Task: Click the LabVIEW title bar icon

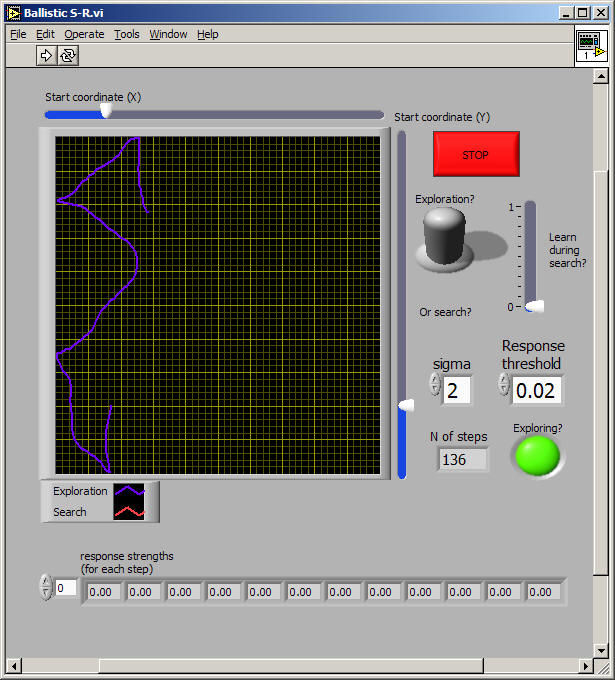Action: (x=13, y=13)
